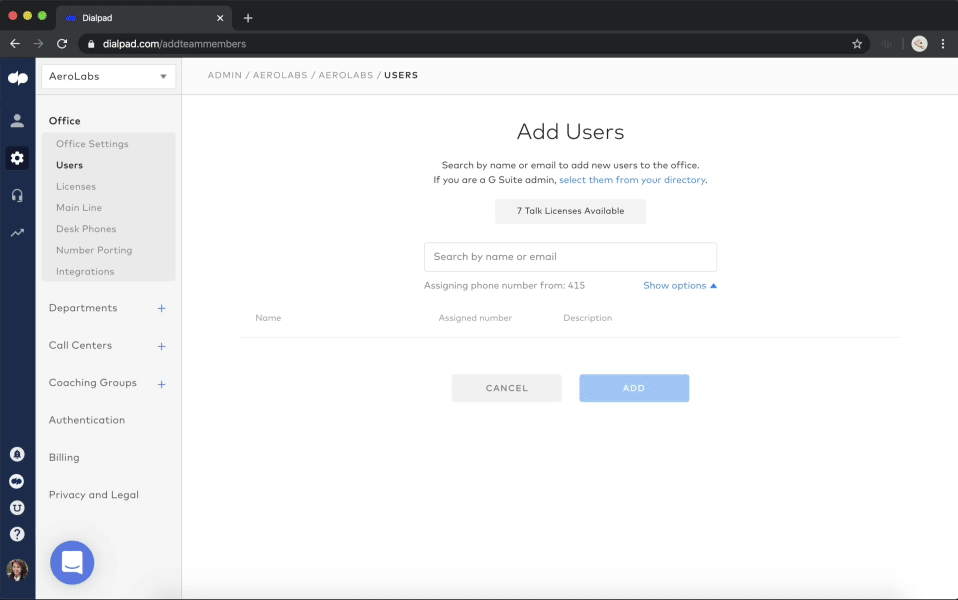Click the Dialpad logo icon in sidebar
The image size is (958, 600).
click(x=18, y=78)
